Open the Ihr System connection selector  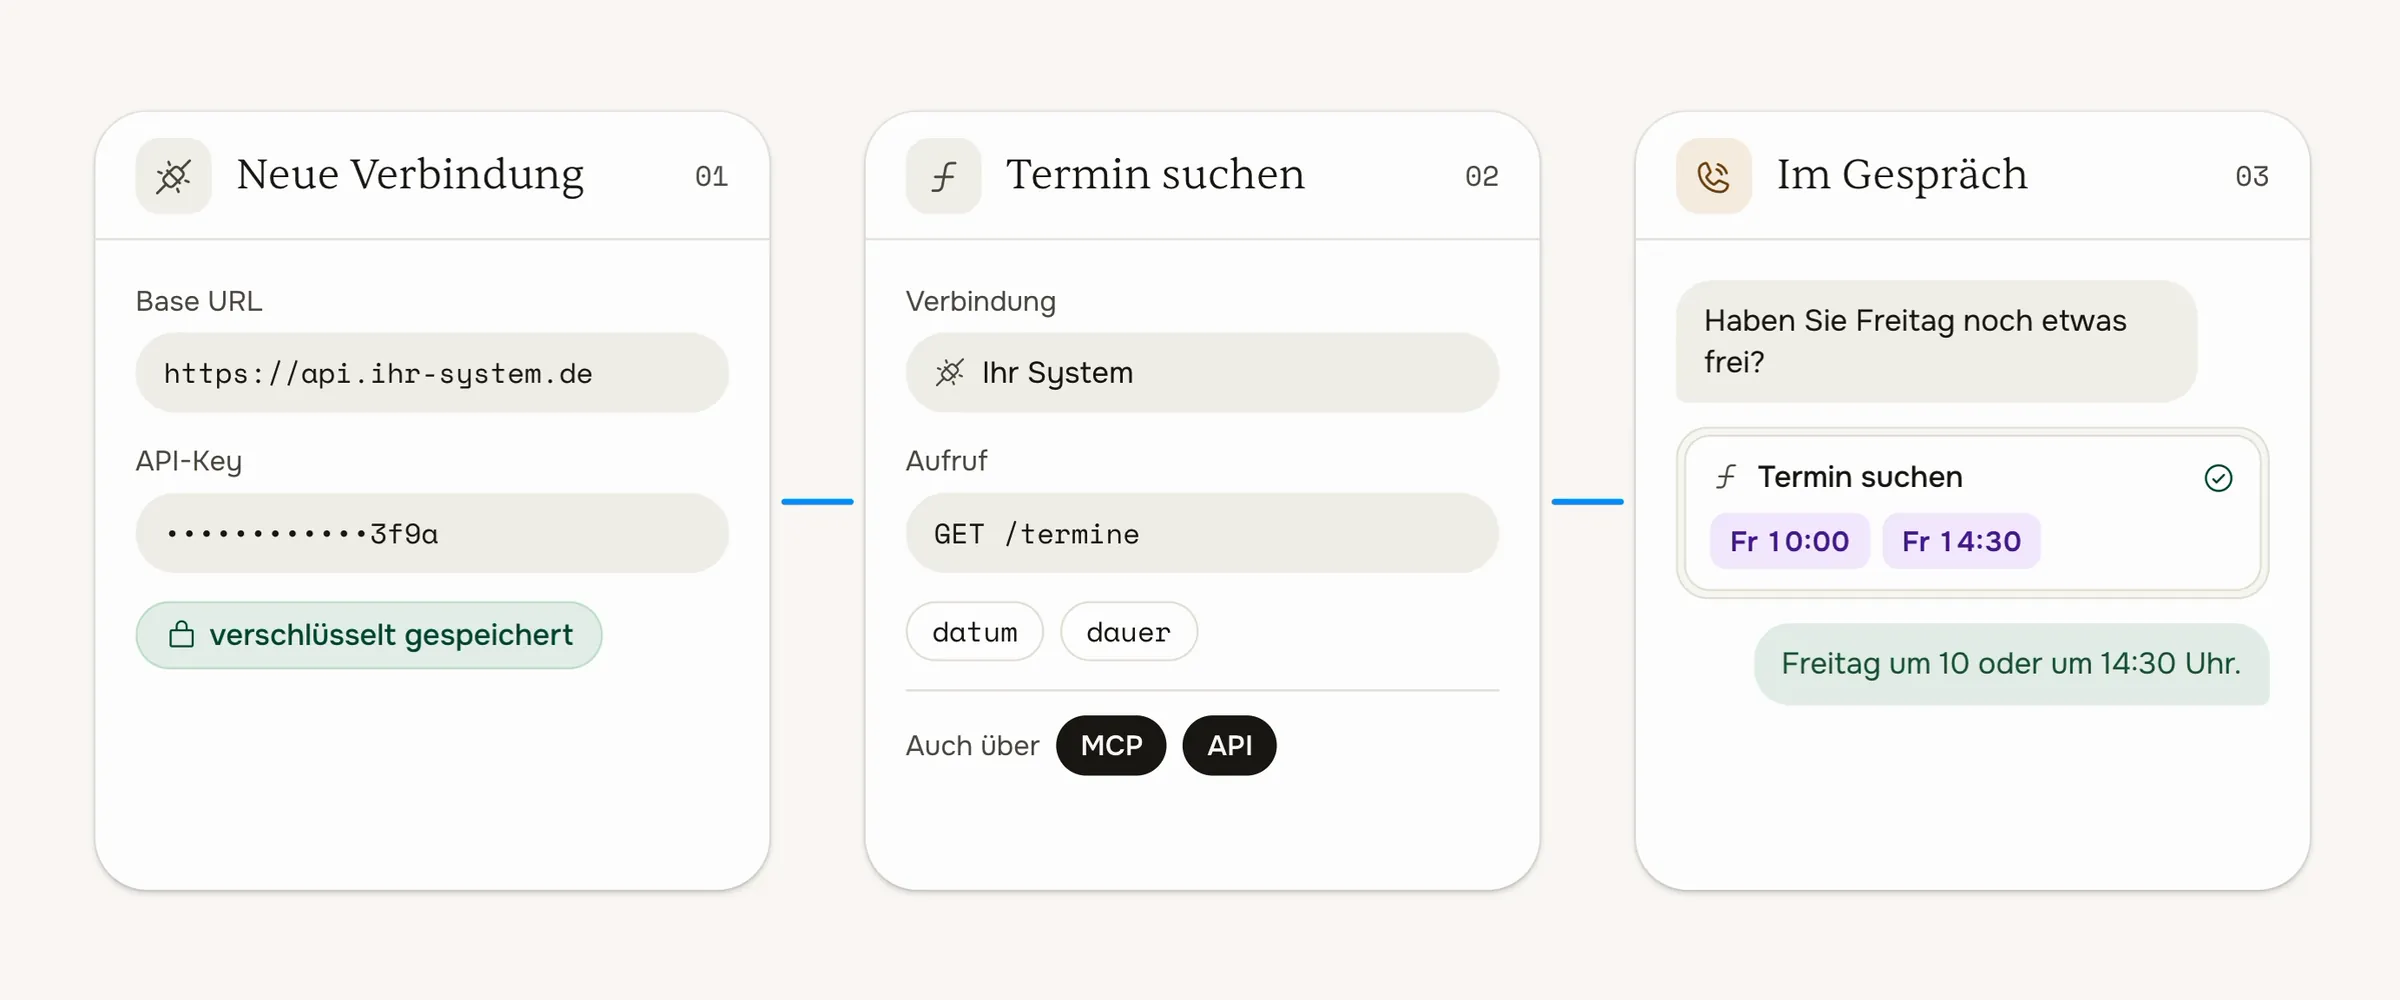click(x=1202, y=373)
